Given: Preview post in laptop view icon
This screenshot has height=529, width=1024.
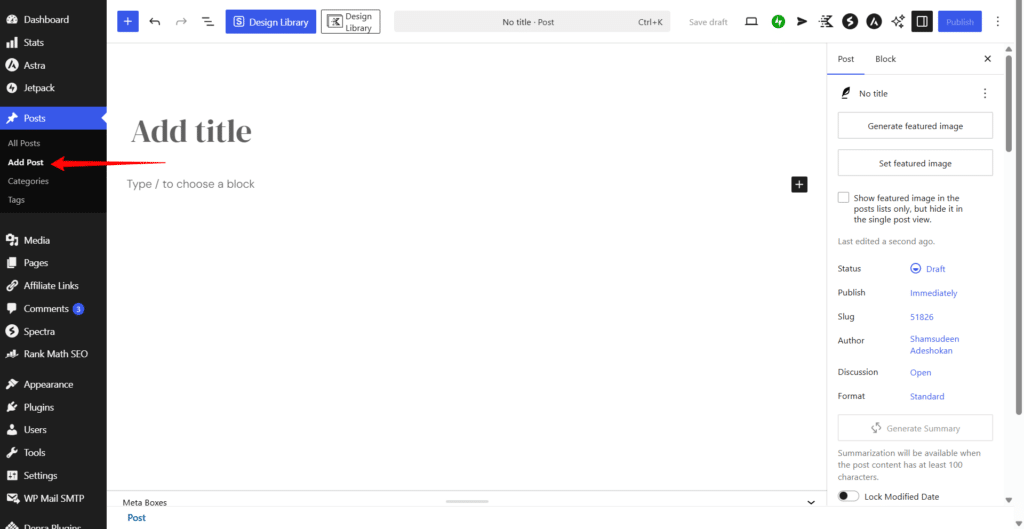Looking at the screenshot, I should tap(751, 22).
